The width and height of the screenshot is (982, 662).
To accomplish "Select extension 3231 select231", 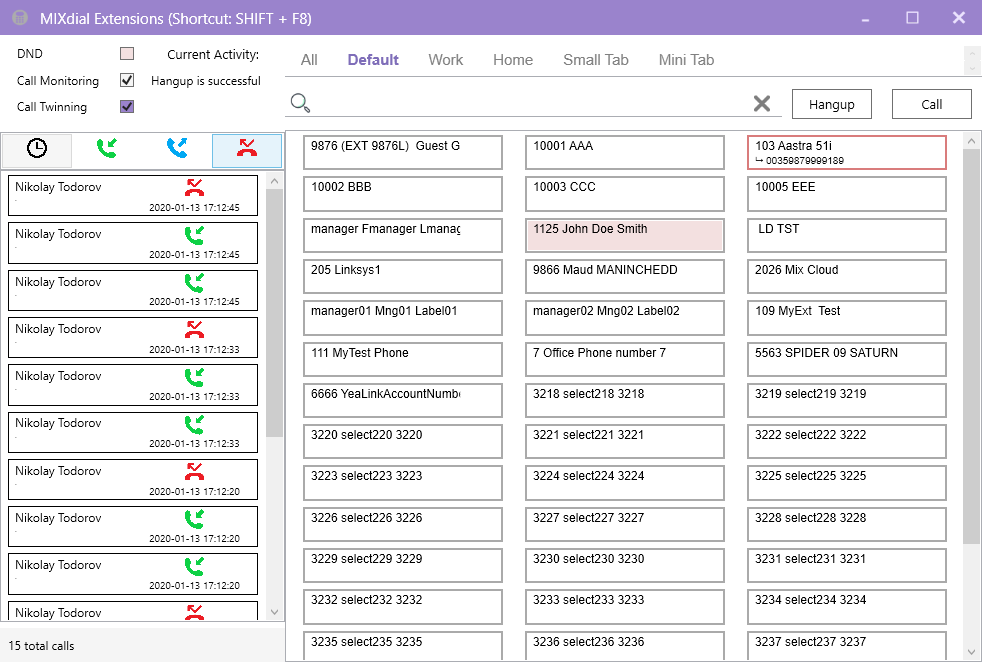I will pyautogui.click(x=847, y=566).
